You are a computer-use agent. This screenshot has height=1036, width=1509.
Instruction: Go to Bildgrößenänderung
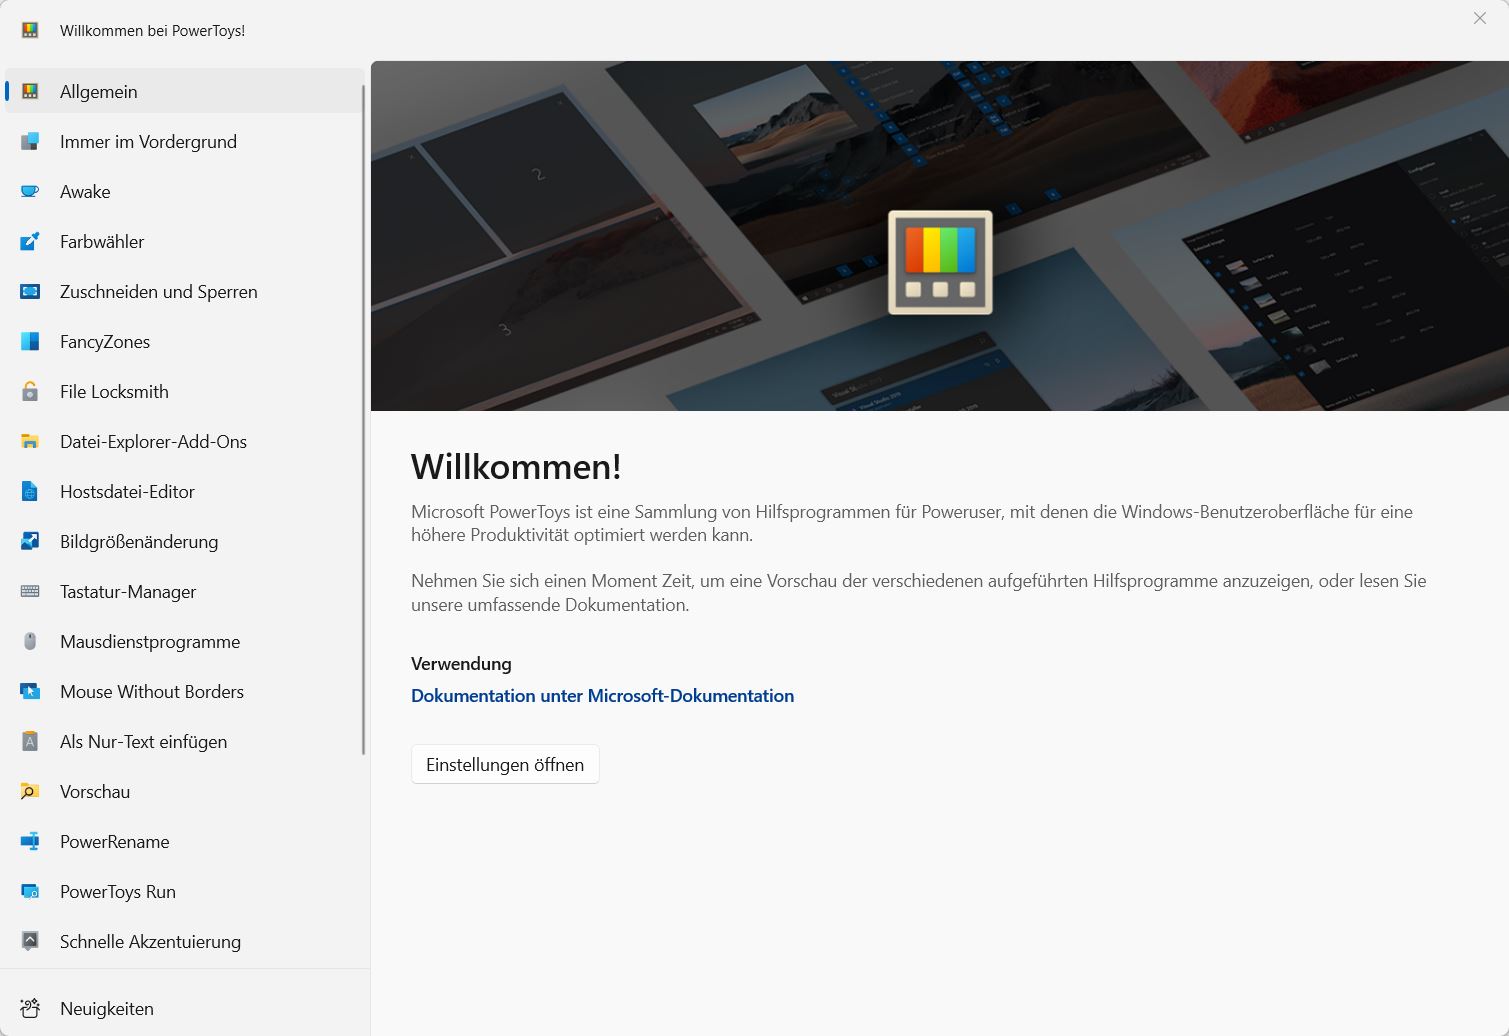coord(184,541)
